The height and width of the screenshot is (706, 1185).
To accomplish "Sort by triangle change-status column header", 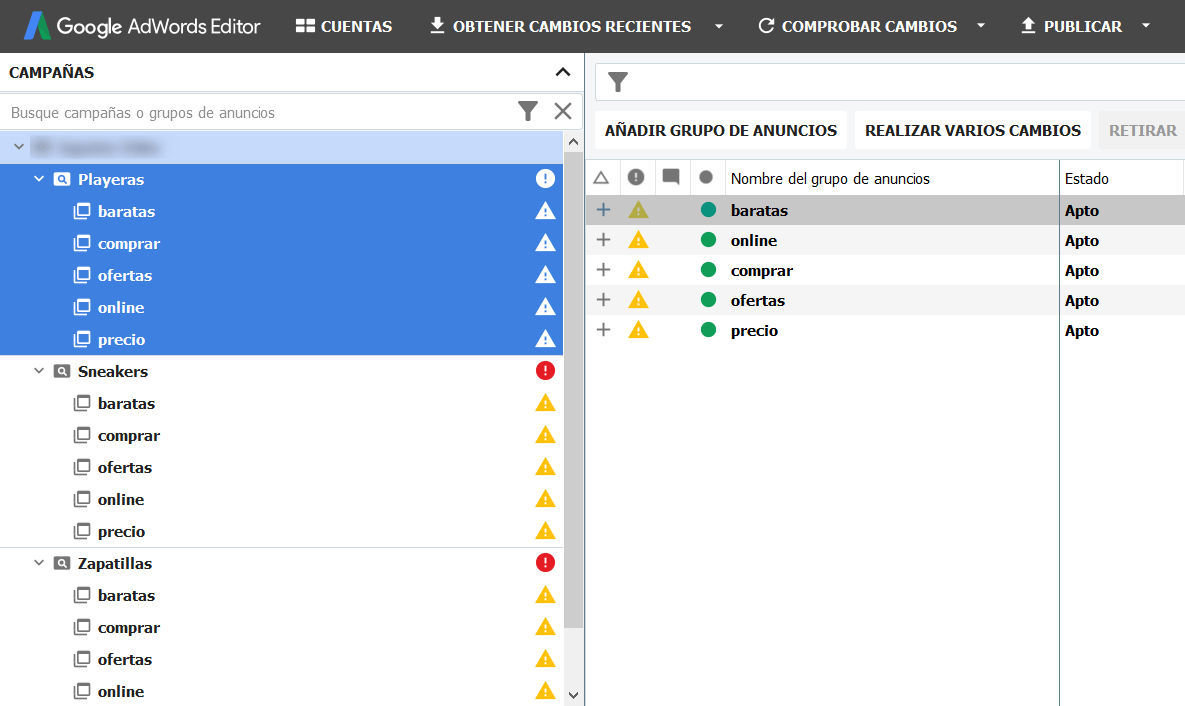I will click(601, 178).
